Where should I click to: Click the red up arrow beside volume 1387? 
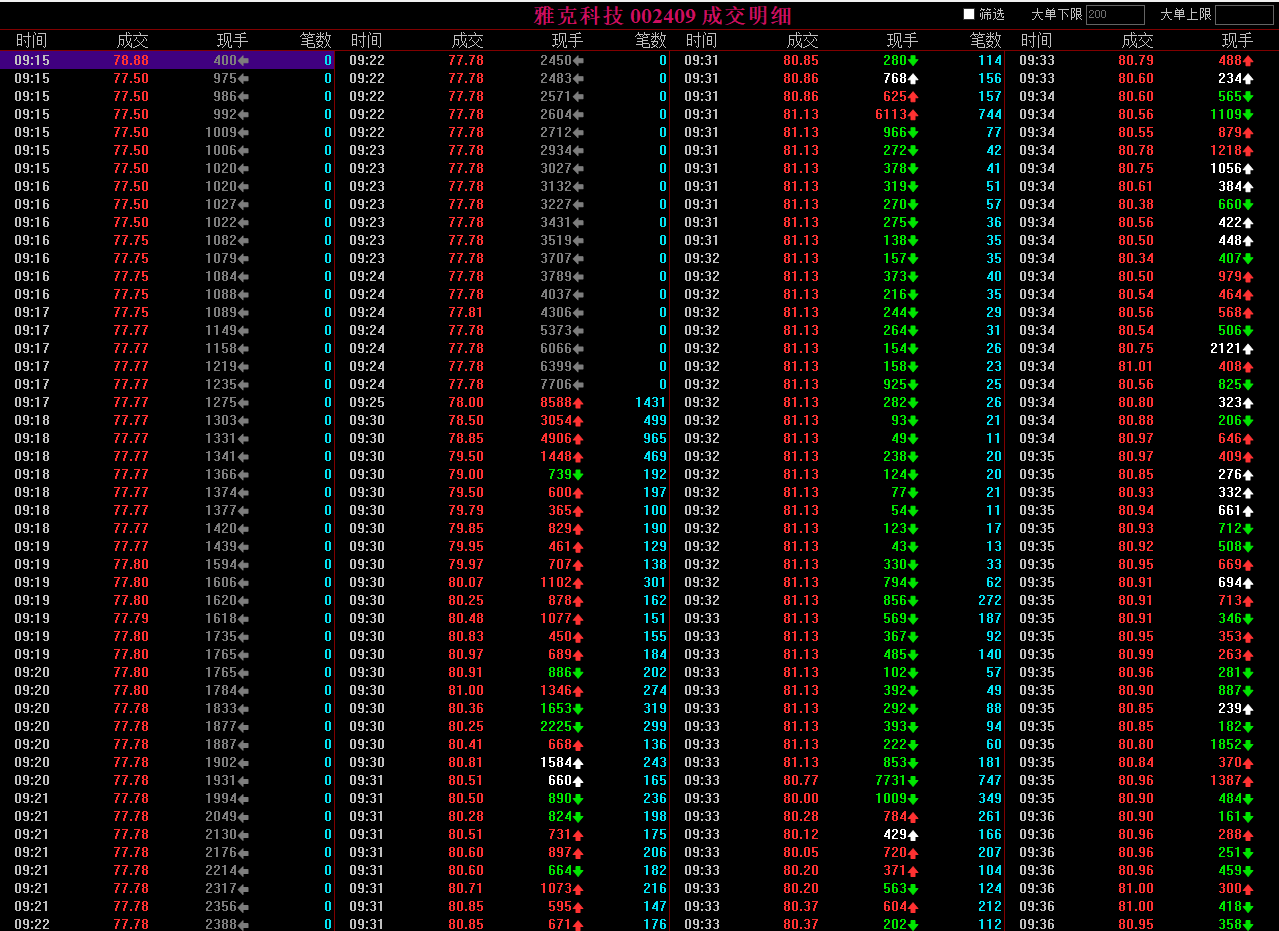[1248, 780]
